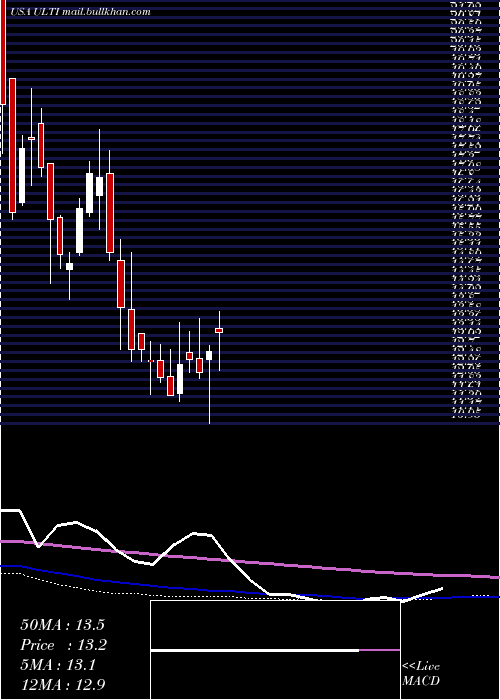This screenshot has width=500, height=700.
Task: Click the "USA ULTI" chart title text
Action: coord(35,12)
